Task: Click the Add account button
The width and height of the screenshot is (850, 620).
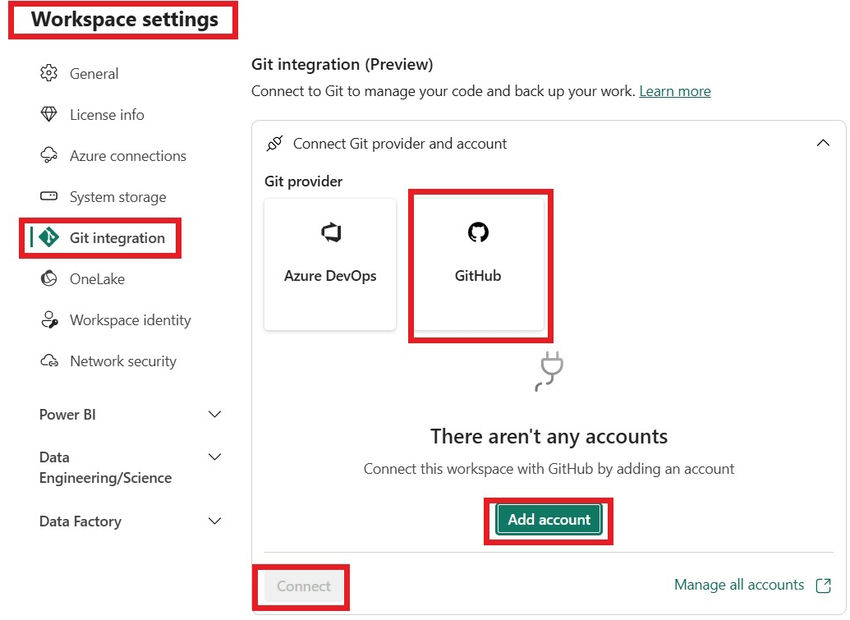Action: coord(549,520)
